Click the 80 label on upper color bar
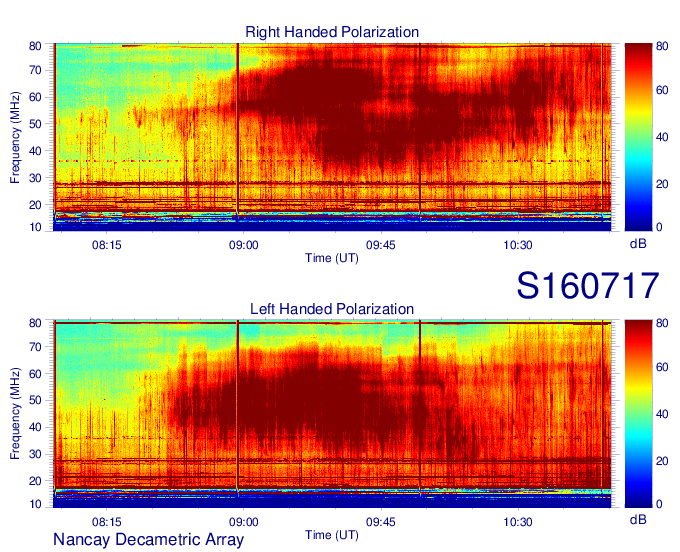Viewport: 680px width, 552px height. pyautogui.click(x=662, y=46)
